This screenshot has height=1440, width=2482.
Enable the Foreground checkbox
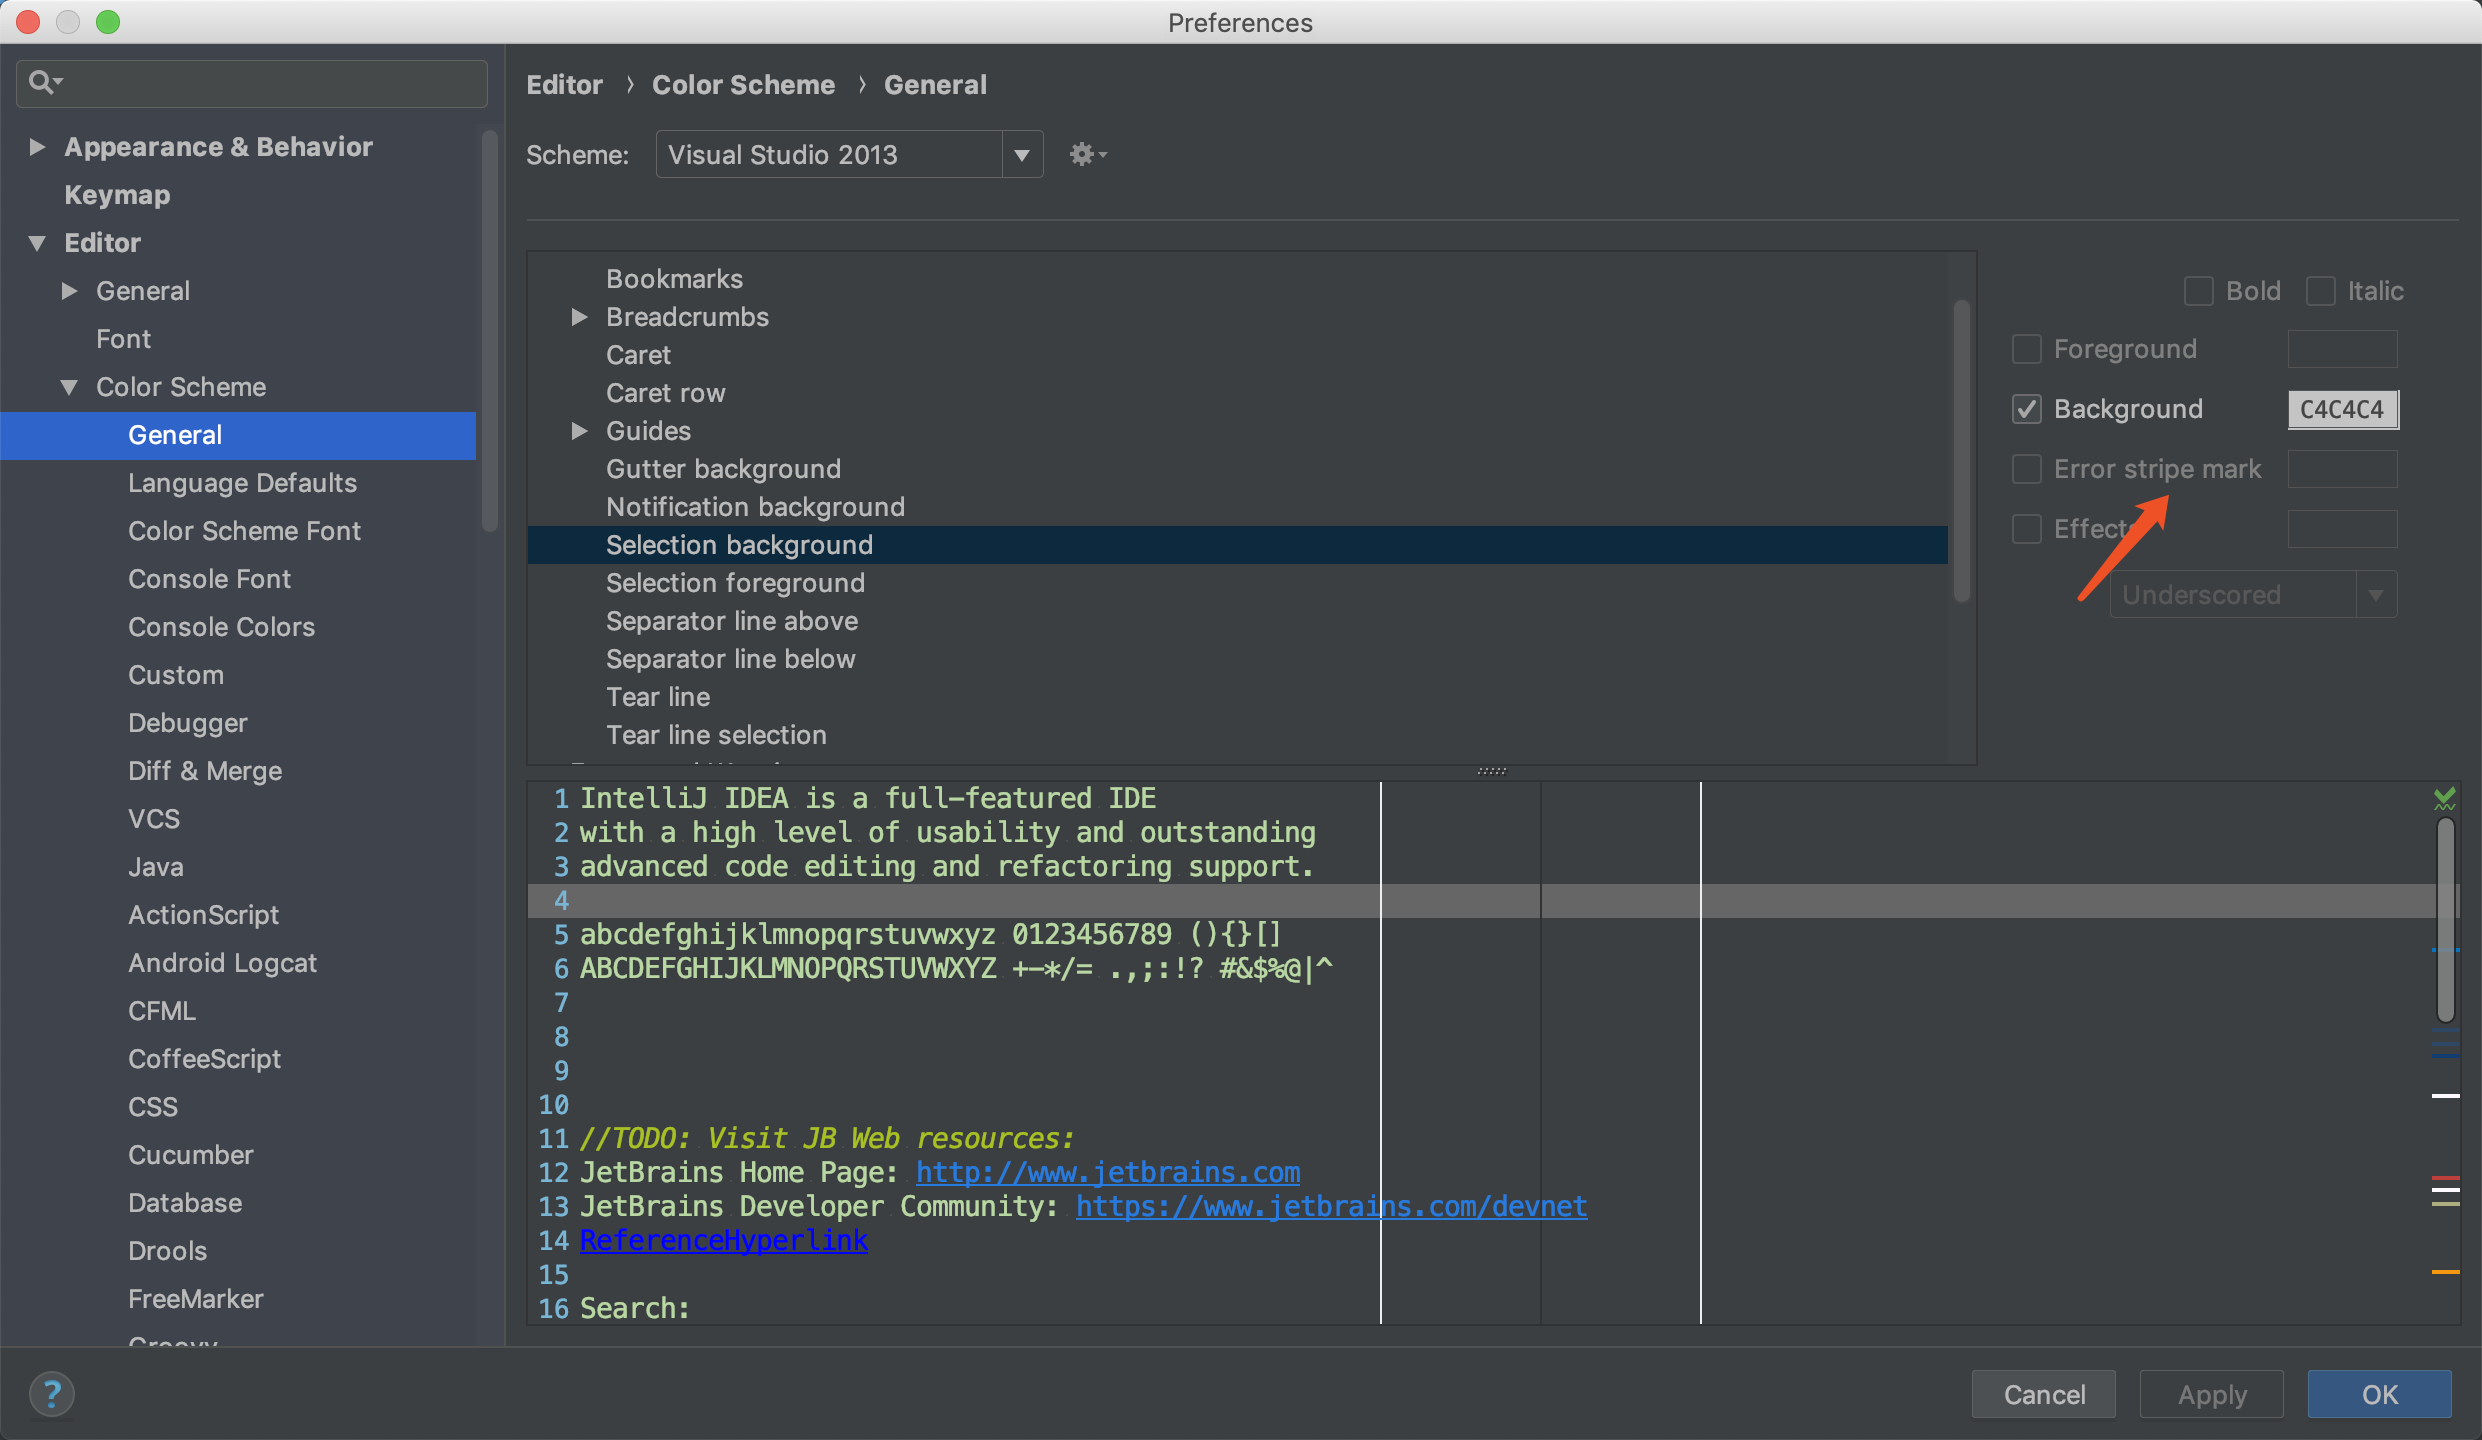[2026, 349]
